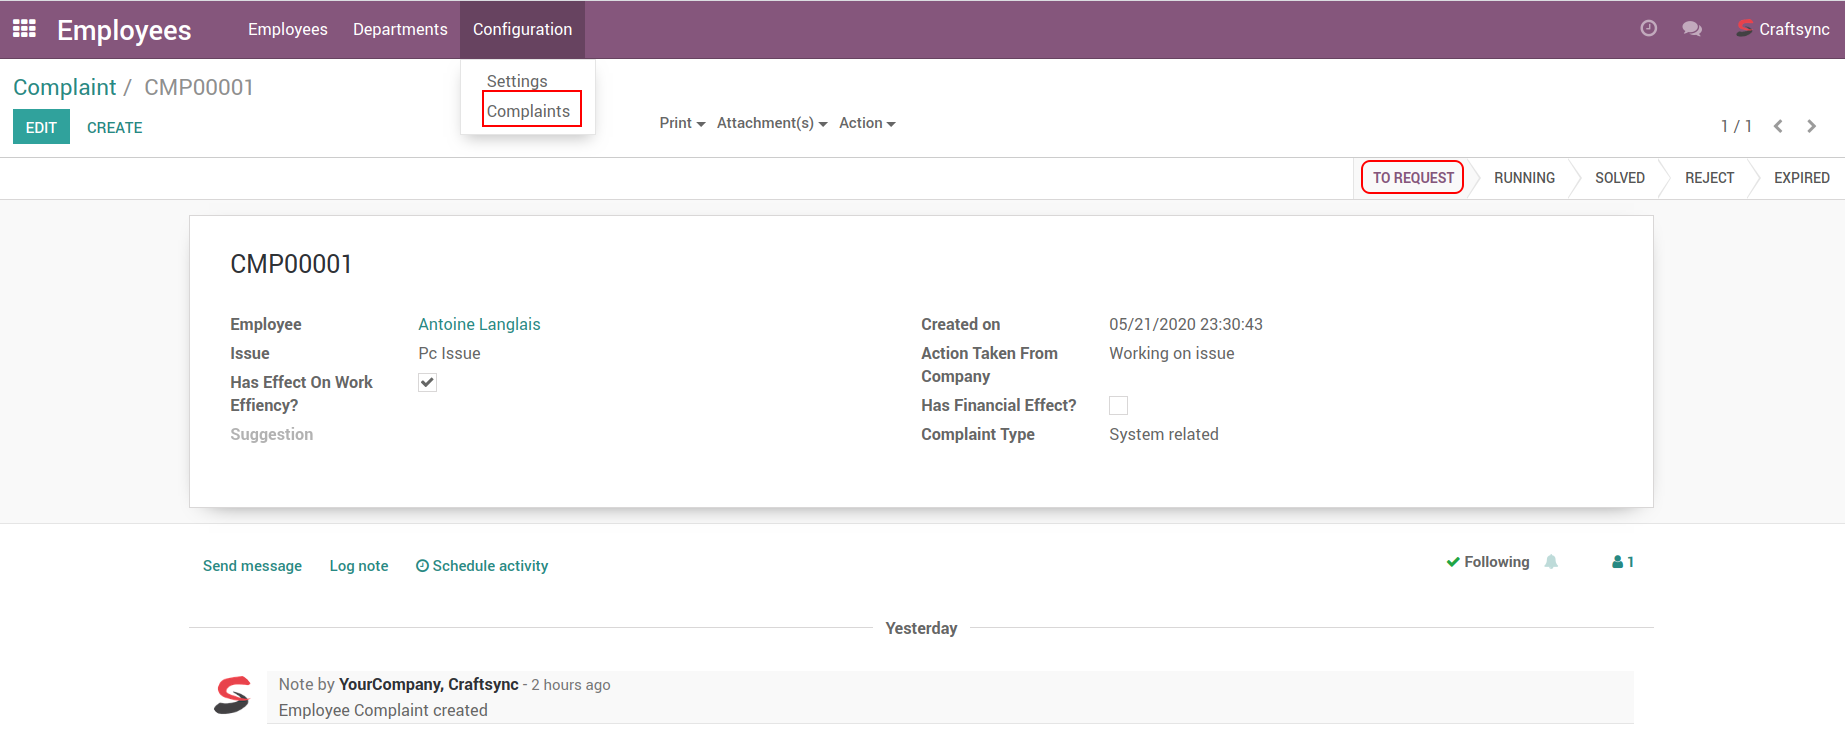The image size is (1845, 755).
Task: Click the notification bell icon
Action: (x=1551, y=562)
